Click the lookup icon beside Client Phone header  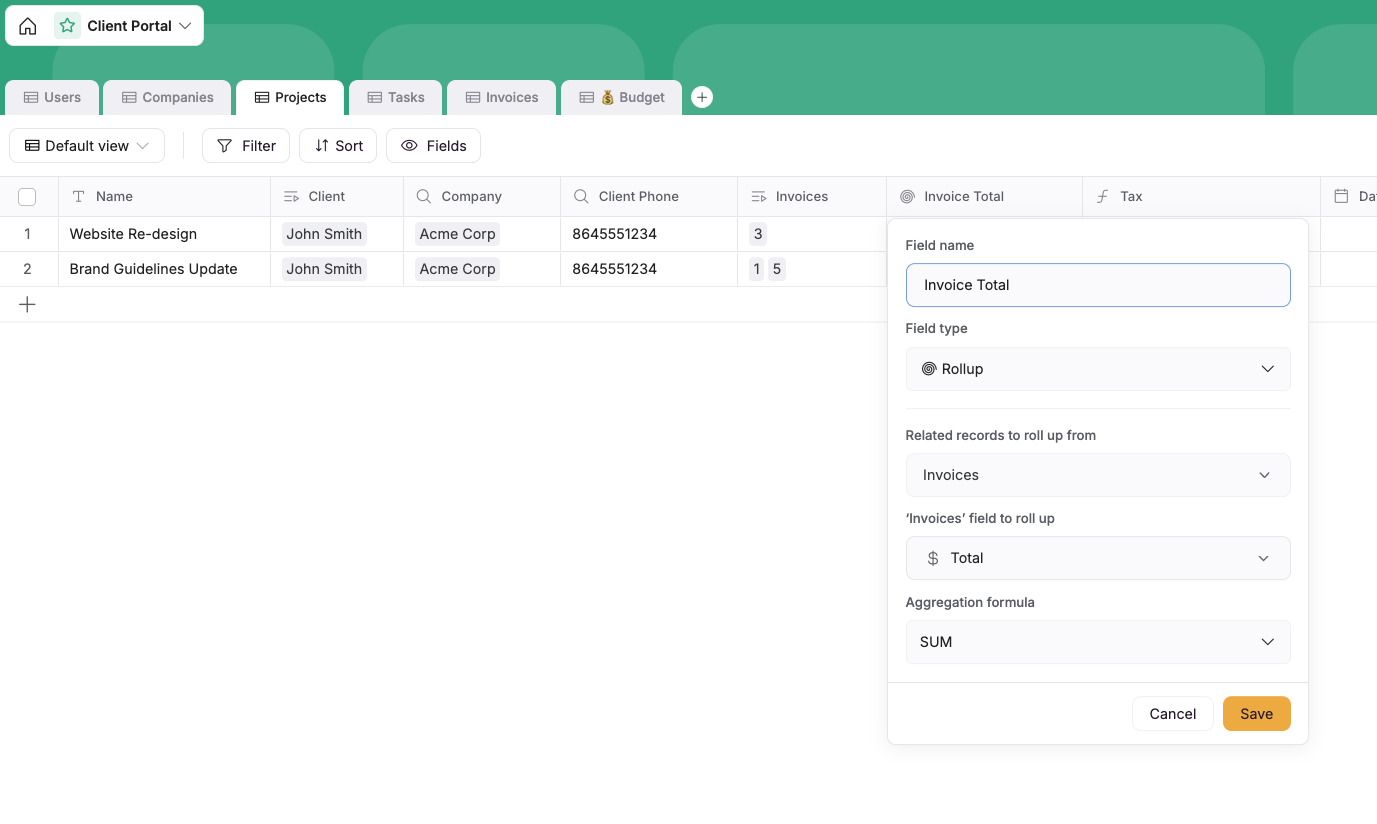coord(581,197)
